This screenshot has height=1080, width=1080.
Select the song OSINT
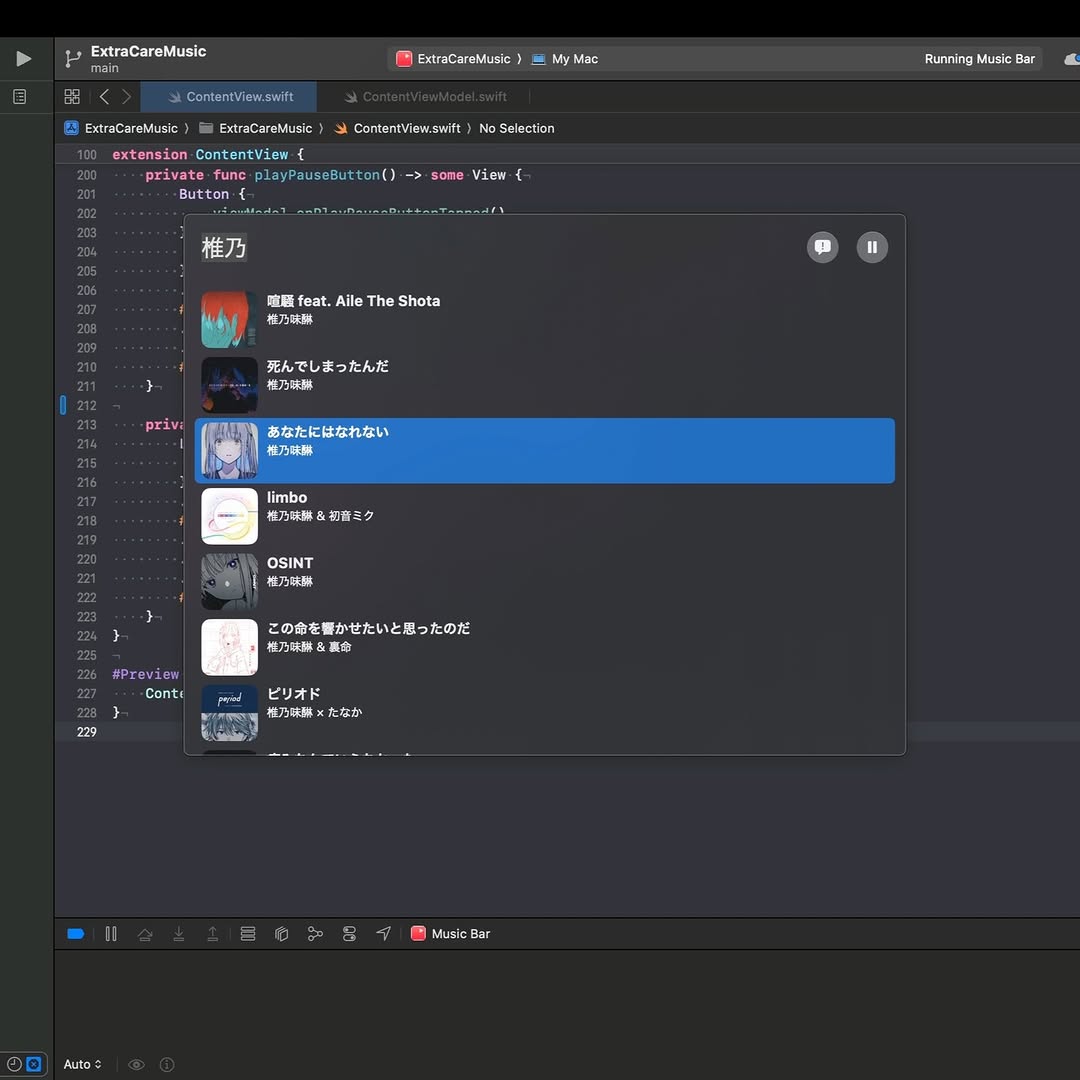pos(544,581)
